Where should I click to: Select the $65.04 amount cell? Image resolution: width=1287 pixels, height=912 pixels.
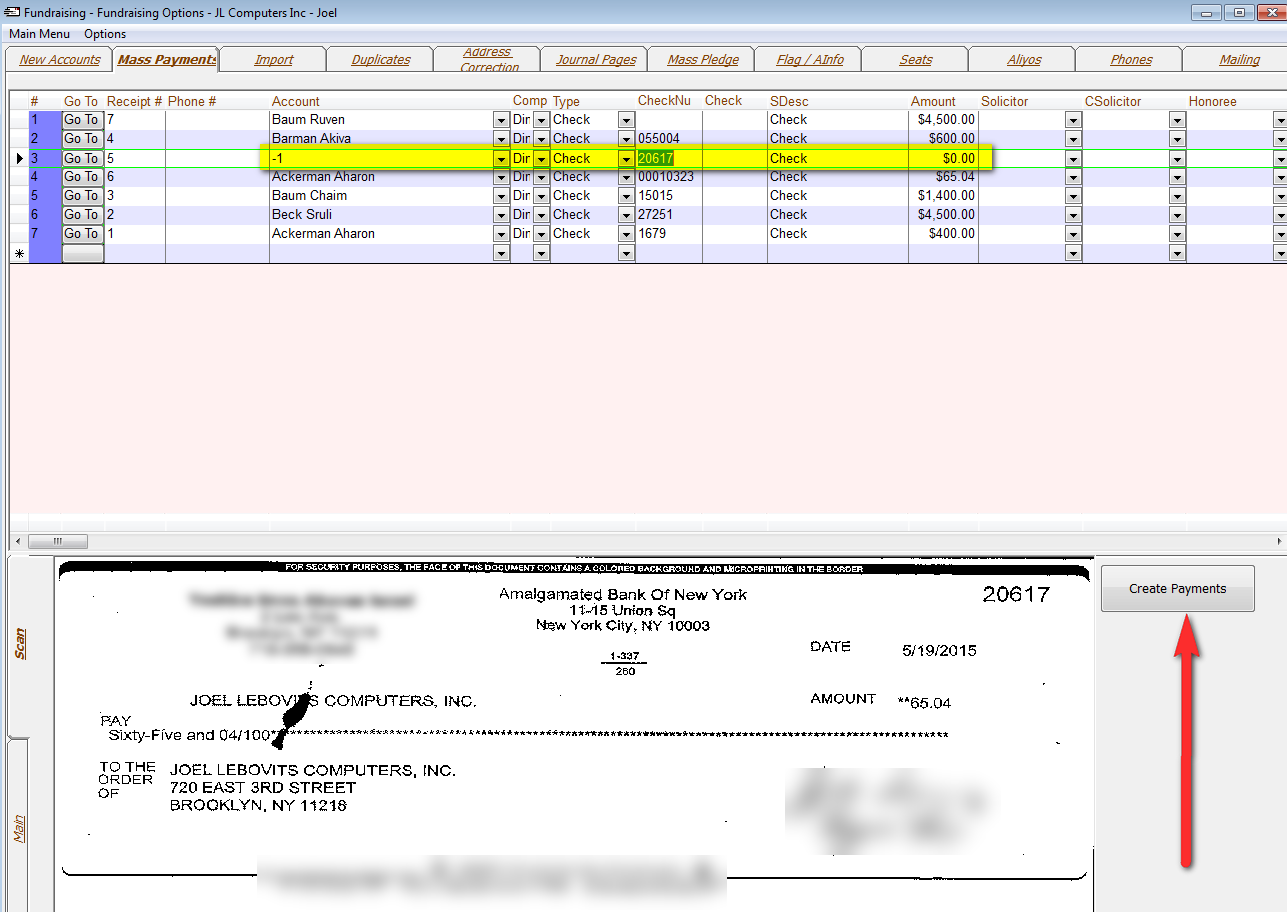pos(943,177)
